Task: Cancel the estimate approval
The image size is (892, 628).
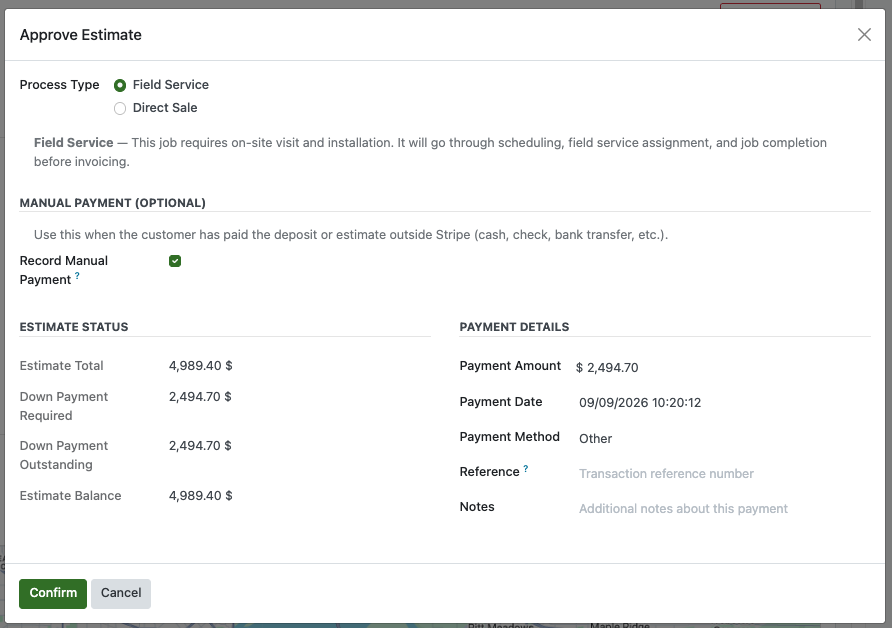Action: click(121, 593)
